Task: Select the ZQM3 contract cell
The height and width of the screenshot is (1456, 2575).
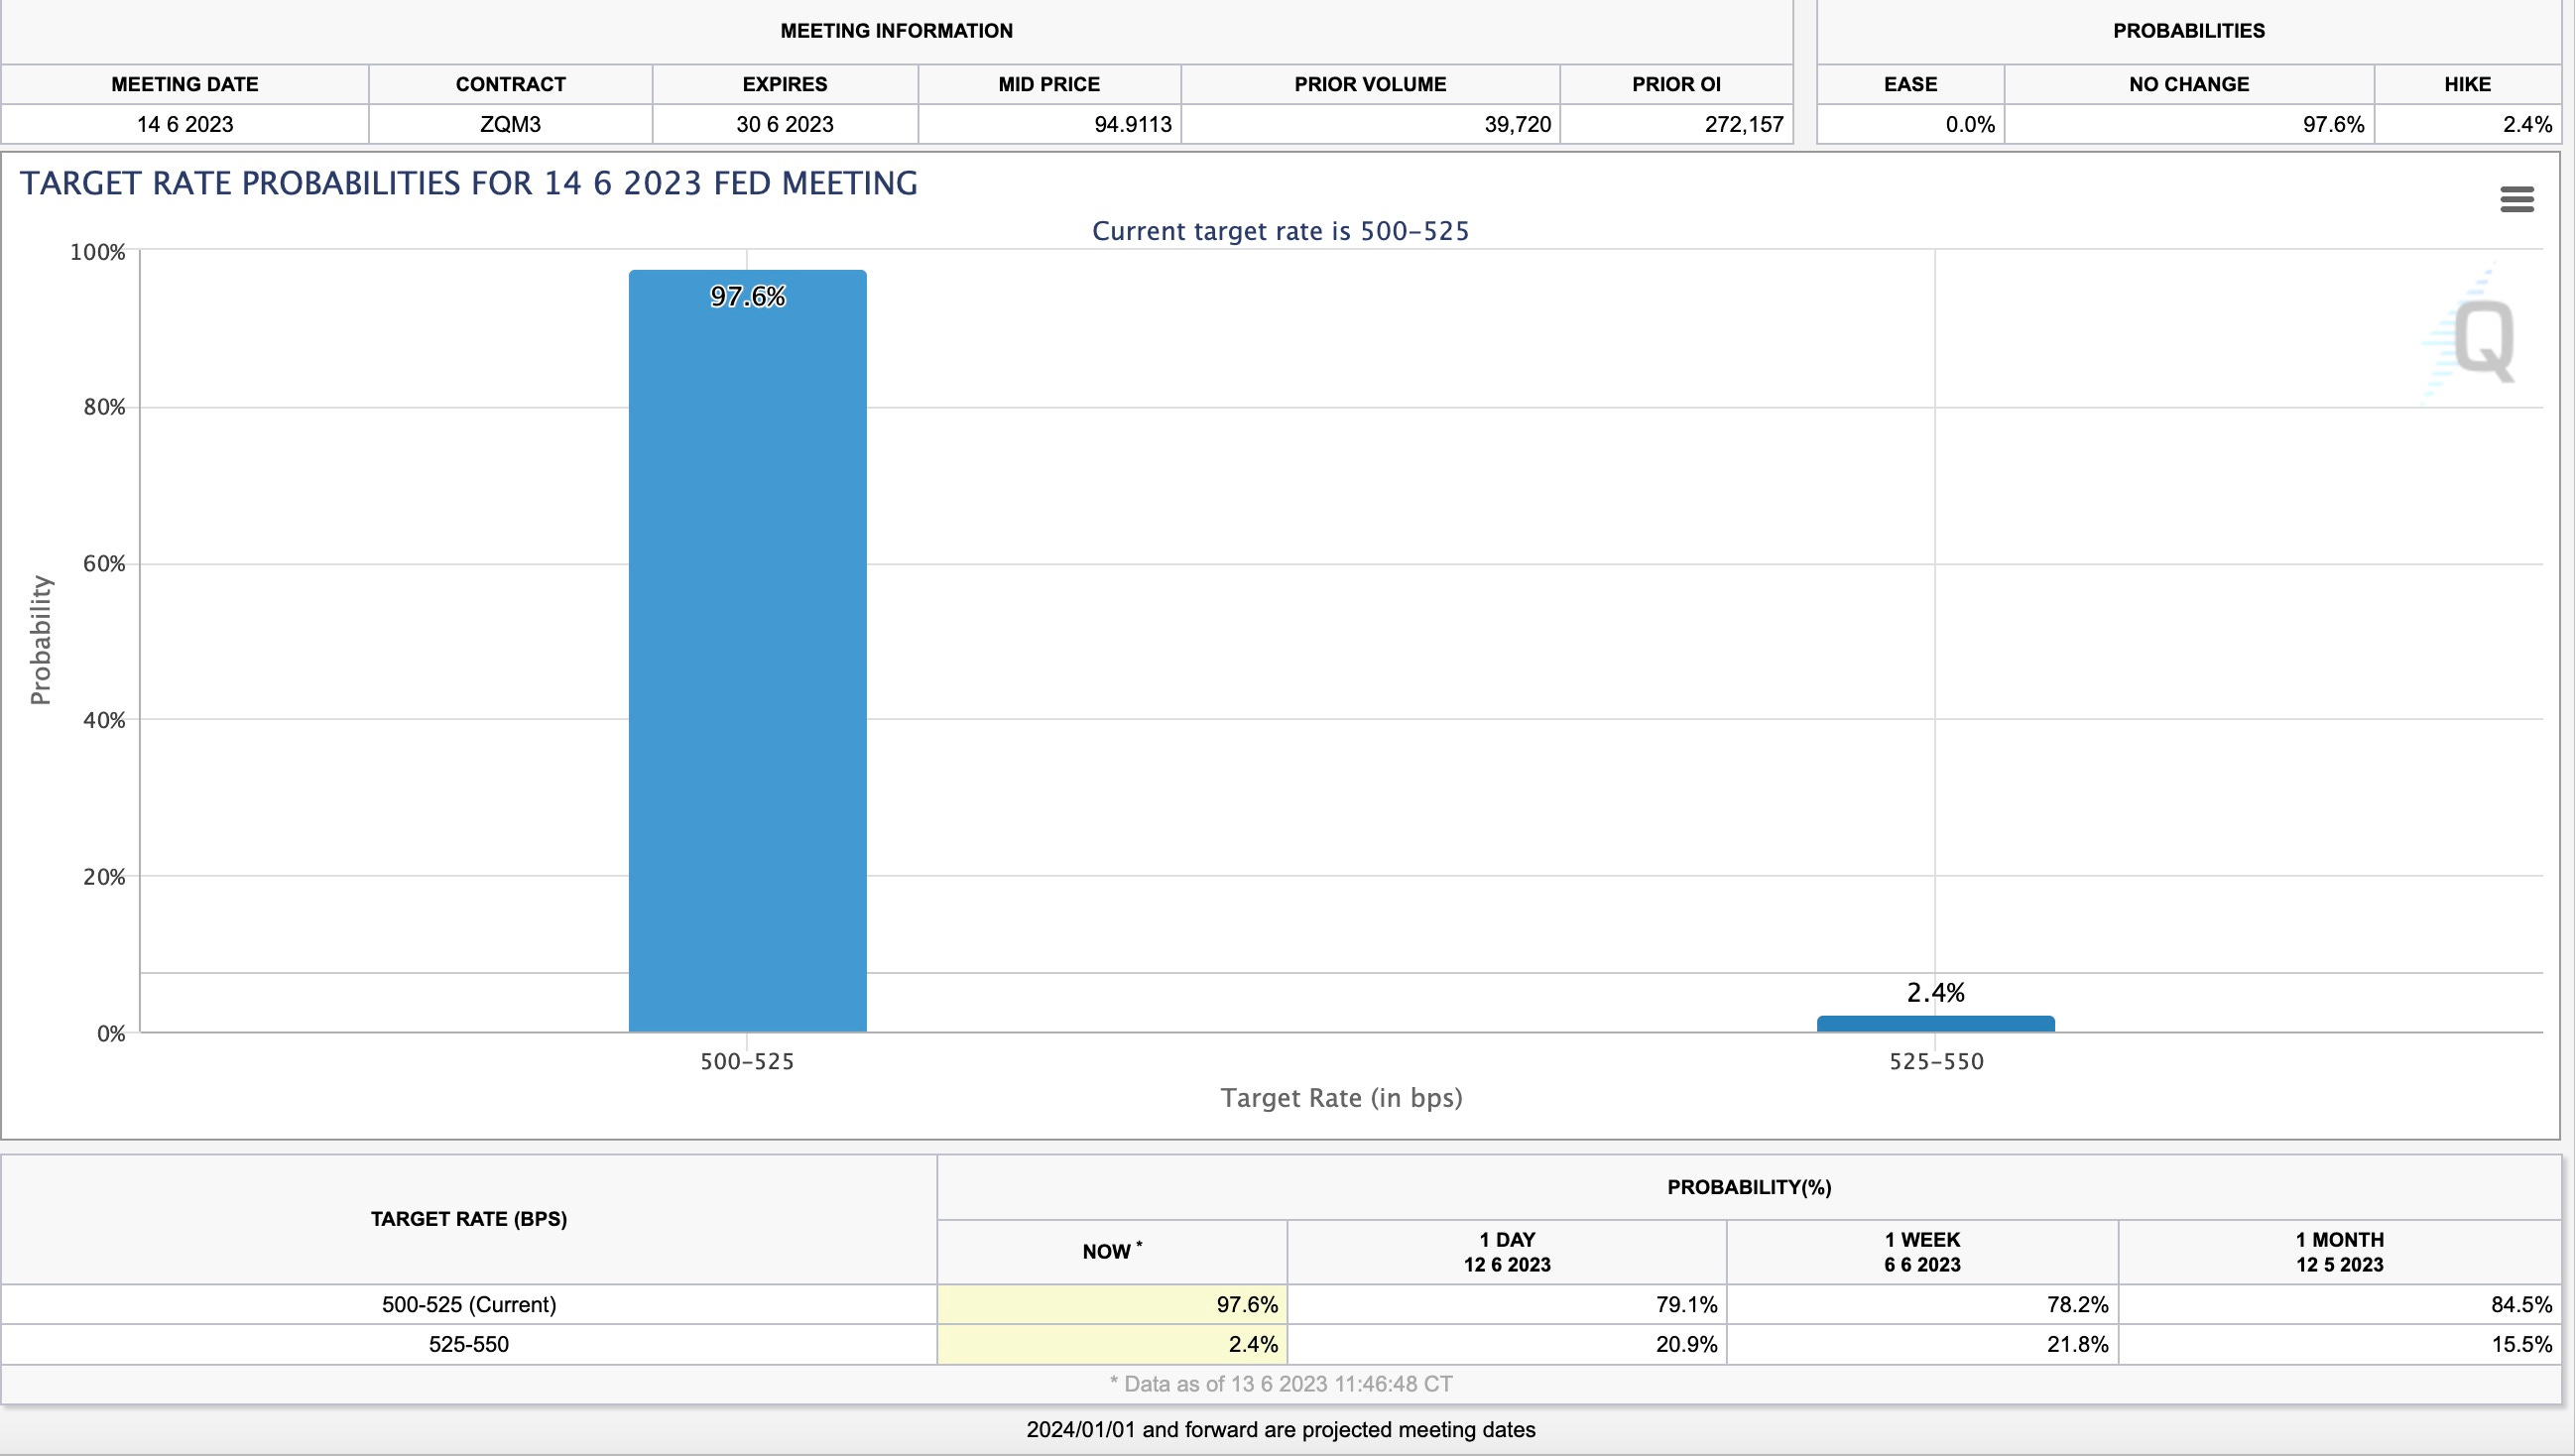Action: (x=510, y=124)
